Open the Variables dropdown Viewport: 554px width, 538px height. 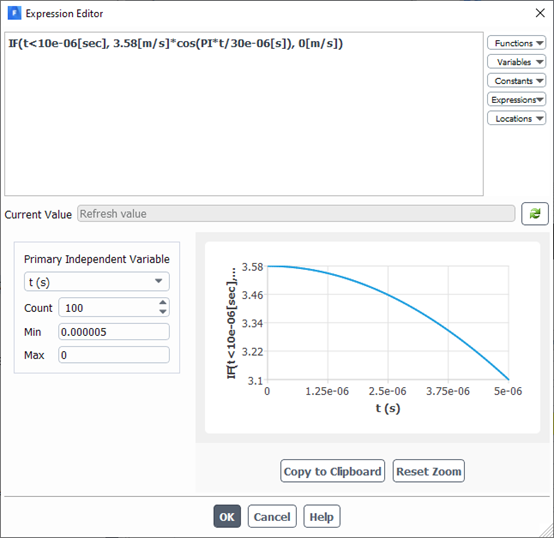click(517, 62)
